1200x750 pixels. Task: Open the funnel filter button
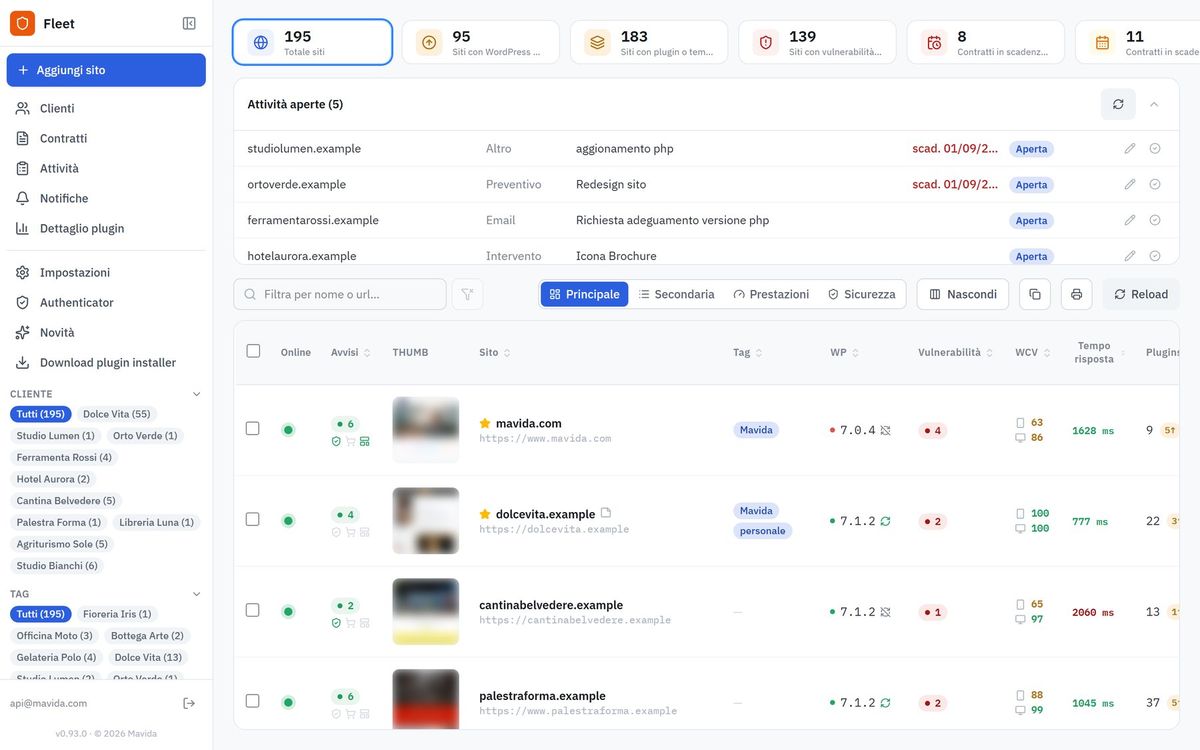pos(467,294)
